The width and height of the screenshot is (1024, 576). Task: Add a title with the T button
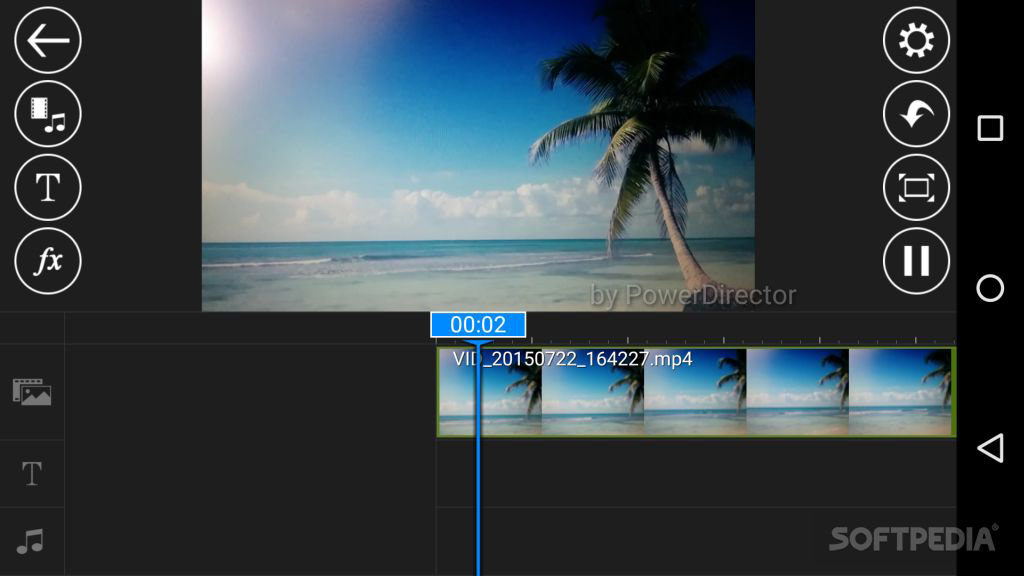coord(48,187)
